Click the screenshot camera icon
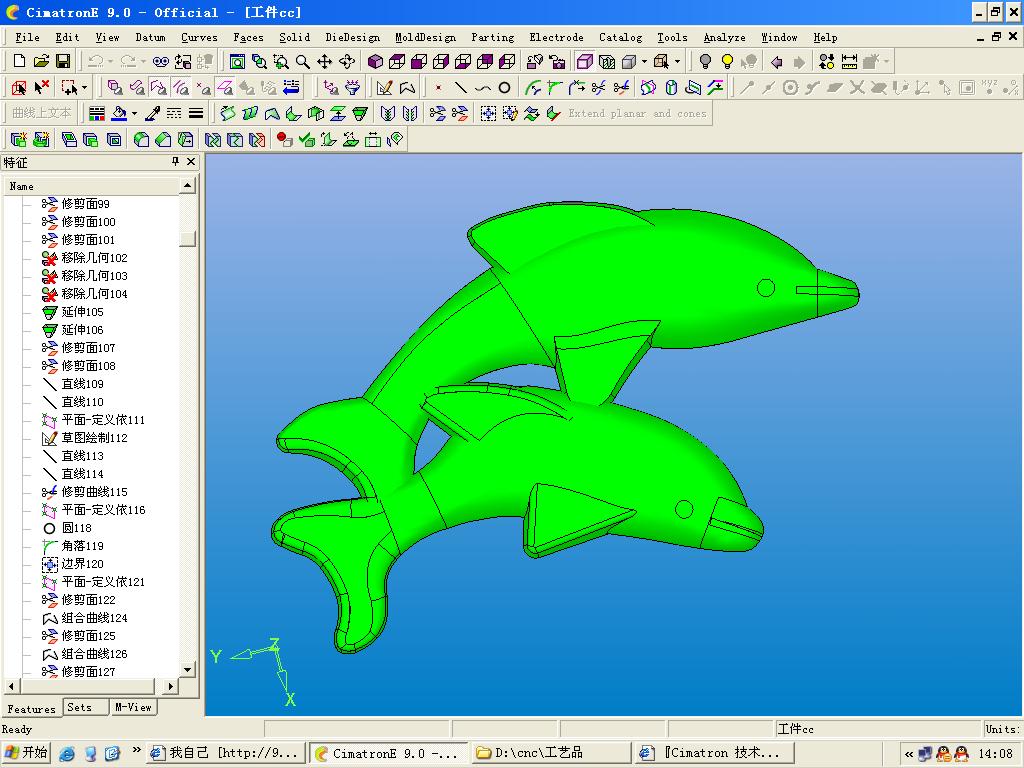This screenshot has height=768, width=1024. pyautogui.click(x=557, y=61)
